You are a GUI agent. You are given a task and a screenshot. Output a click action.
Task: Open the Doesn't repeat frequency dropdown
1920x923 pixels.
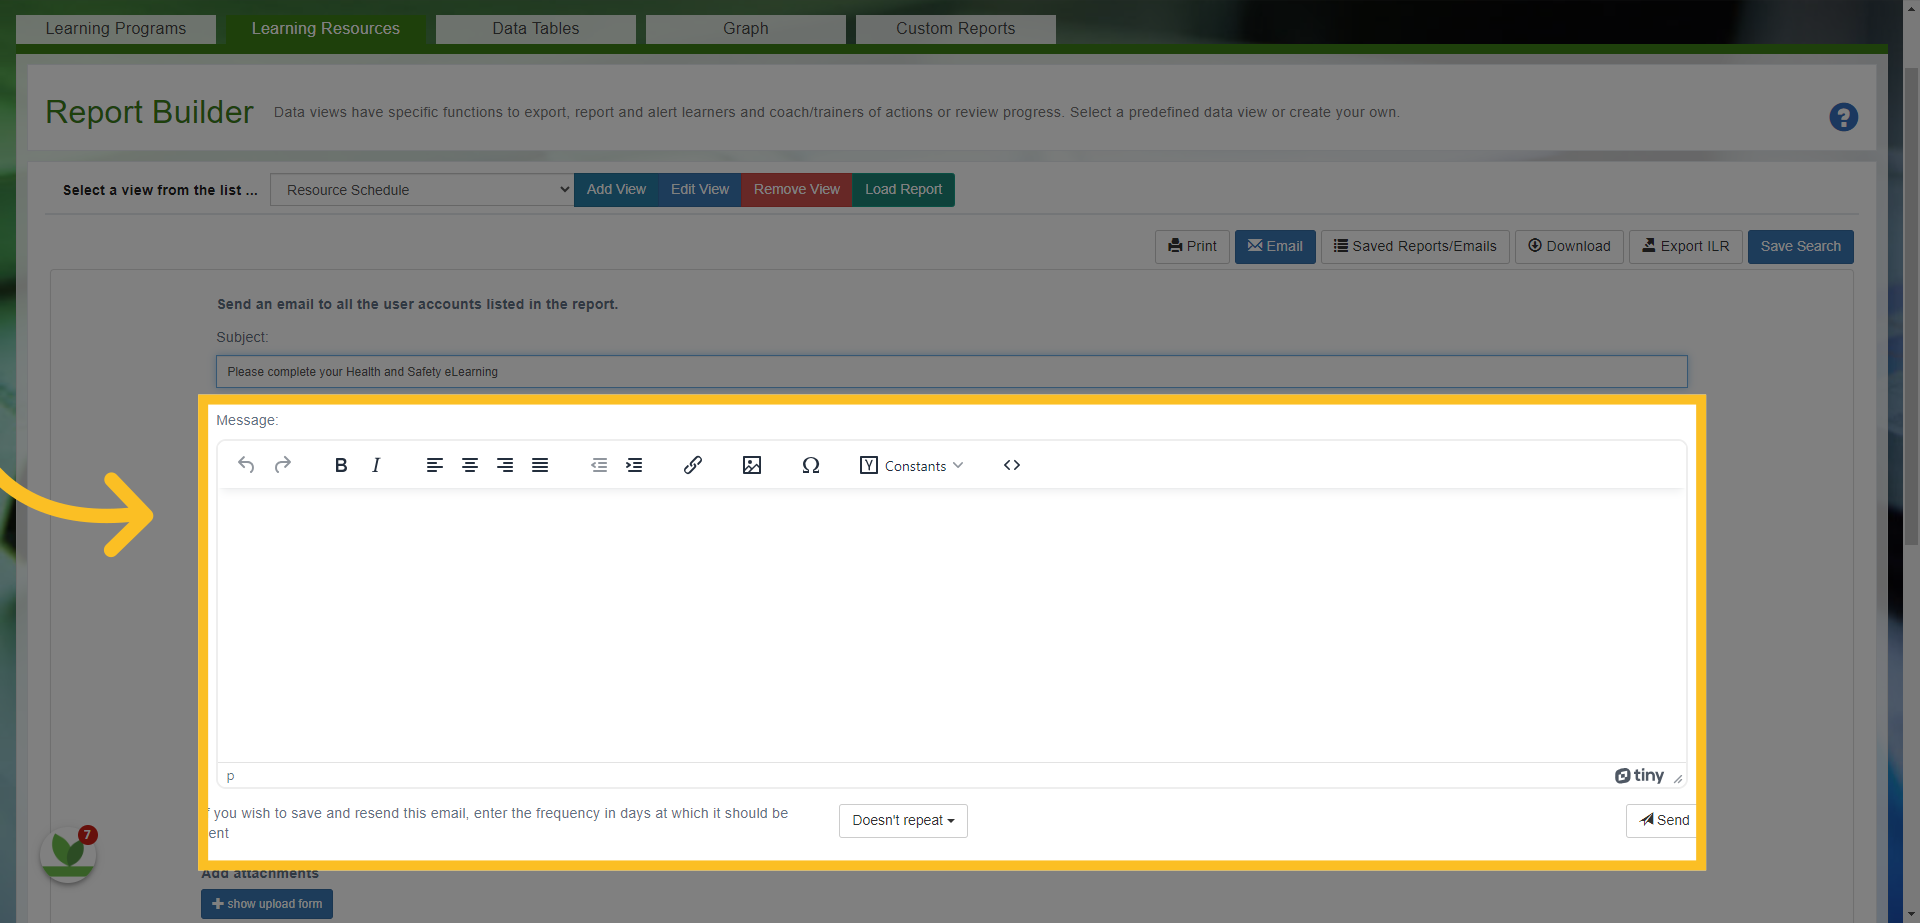[x=903, y=821]
